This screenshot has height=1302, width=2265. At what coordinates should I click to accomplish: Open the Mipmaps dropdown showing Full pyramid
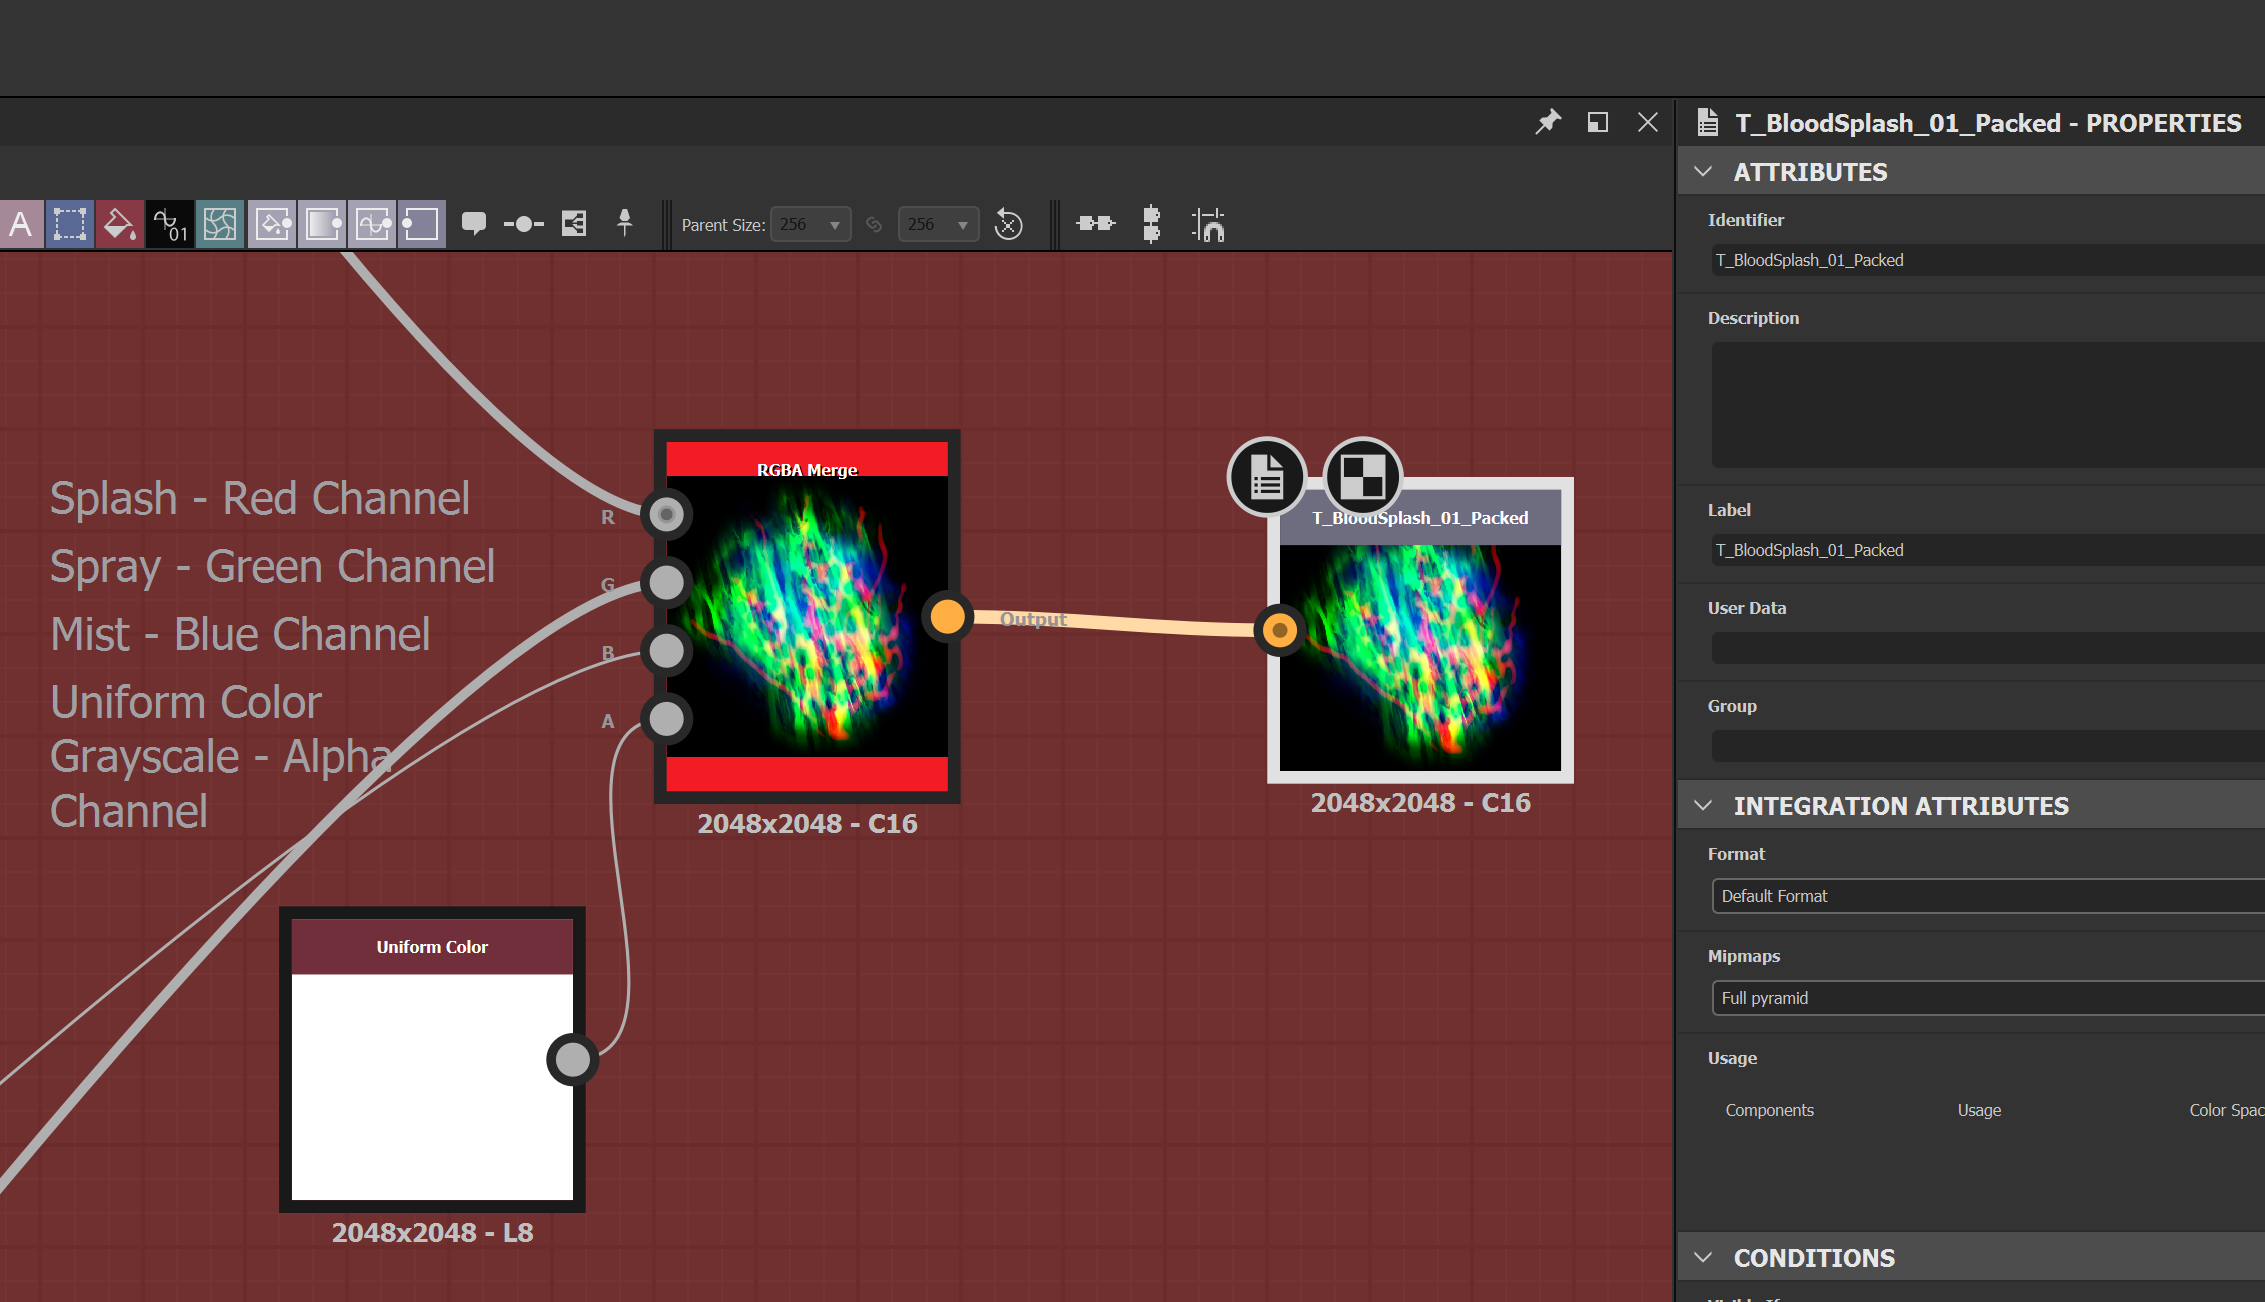[x=1986, y=998]
